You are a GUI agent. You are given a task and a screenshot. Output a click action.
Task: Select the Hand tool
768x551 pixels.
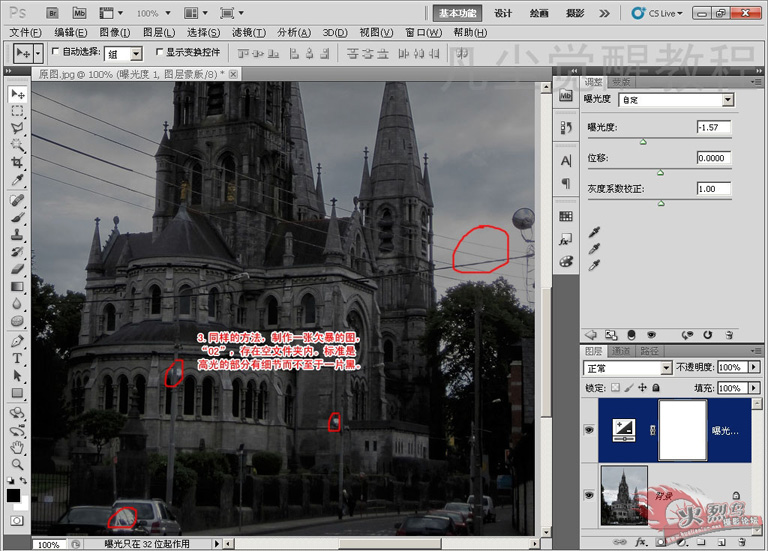(x=18, y=447)
